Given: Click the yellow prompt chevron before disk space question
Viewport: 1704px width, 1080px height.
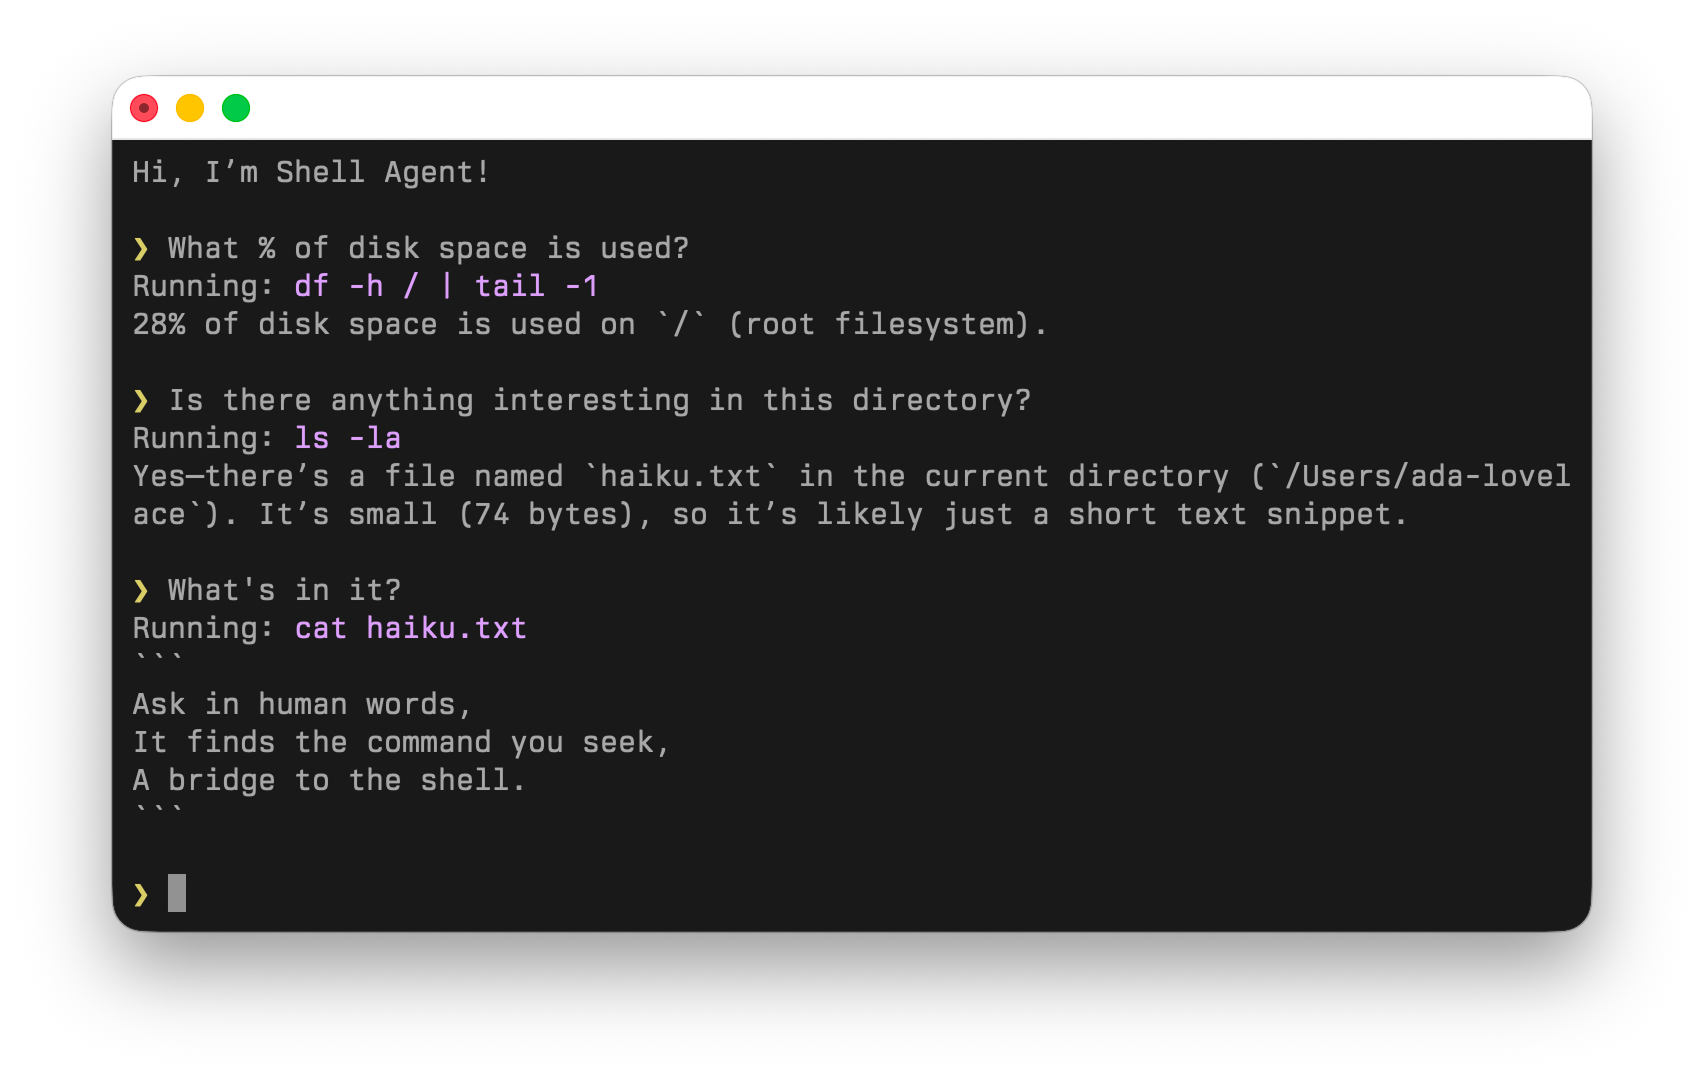Looking at the screenshot, I should 141,248.
